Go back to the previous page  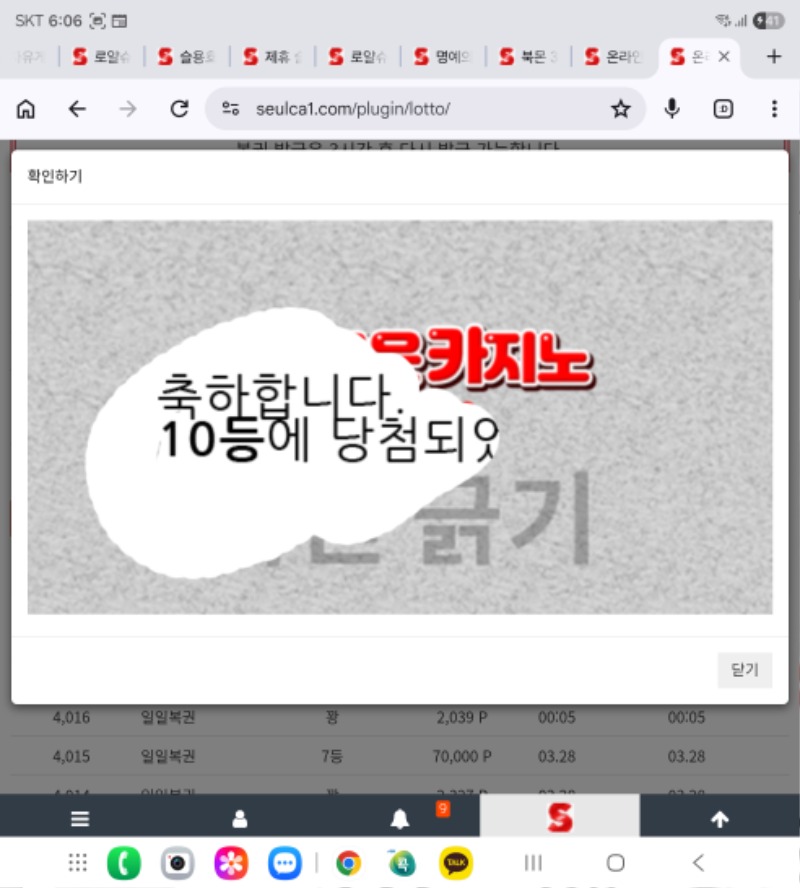tap(77, 109)
